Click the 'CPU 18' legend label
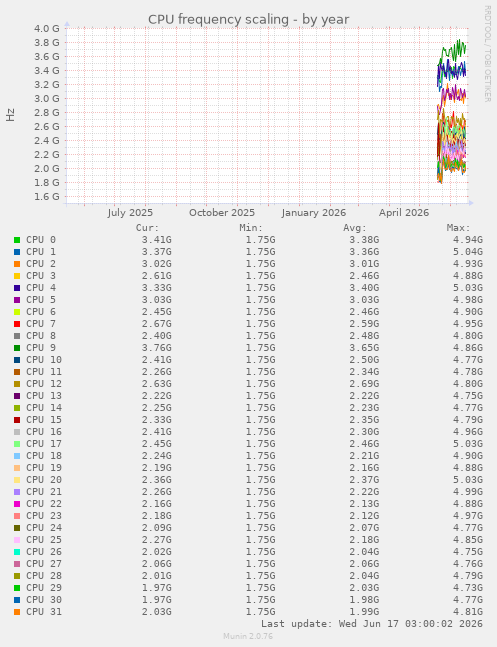Image resolution: width=497 pixels, height=647 pixels. point(44,456)
